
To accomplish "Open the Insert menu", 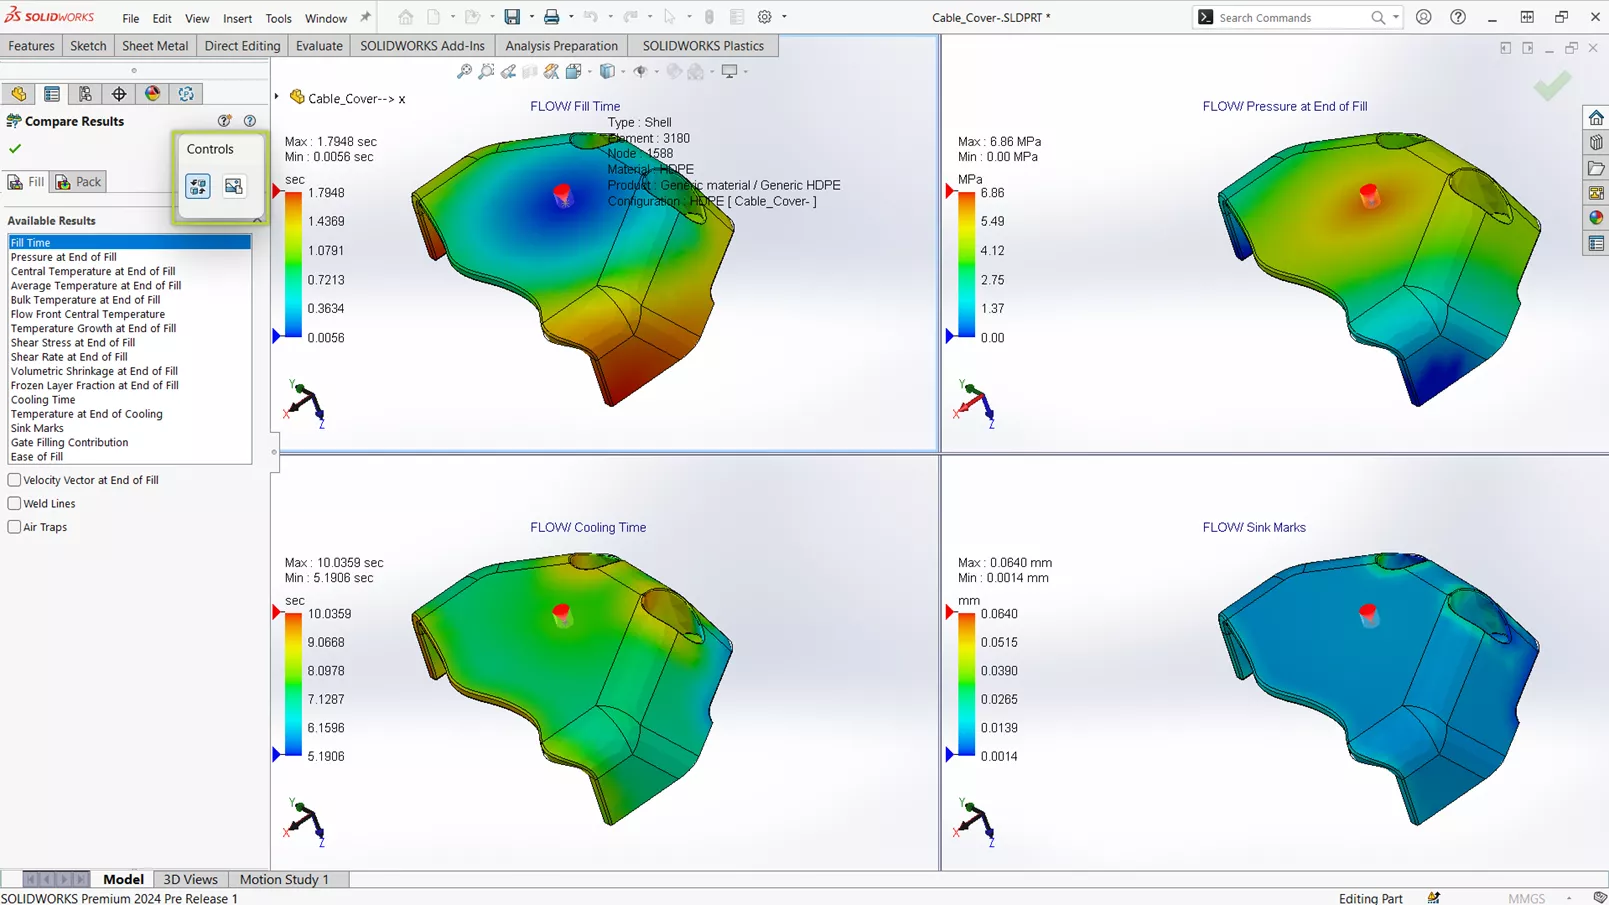I will pyautogui.click(x=237, y=18).
